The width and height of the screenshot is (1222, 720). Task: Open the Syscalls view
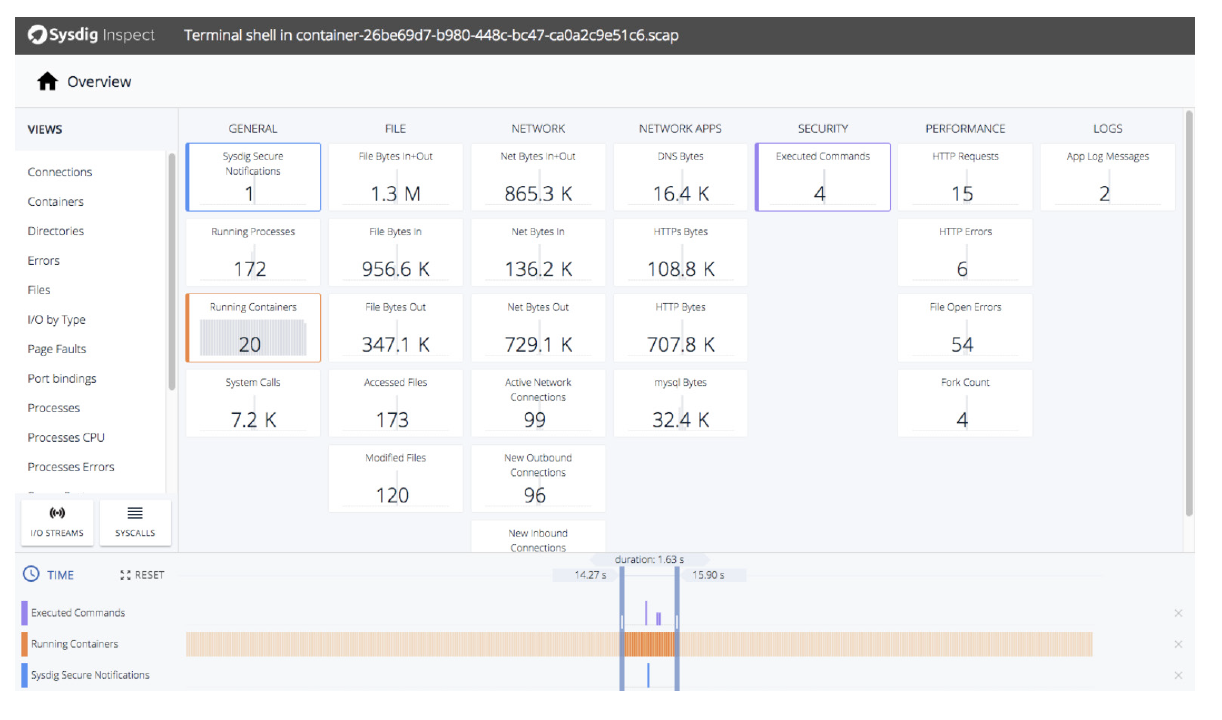click(135, 522)
